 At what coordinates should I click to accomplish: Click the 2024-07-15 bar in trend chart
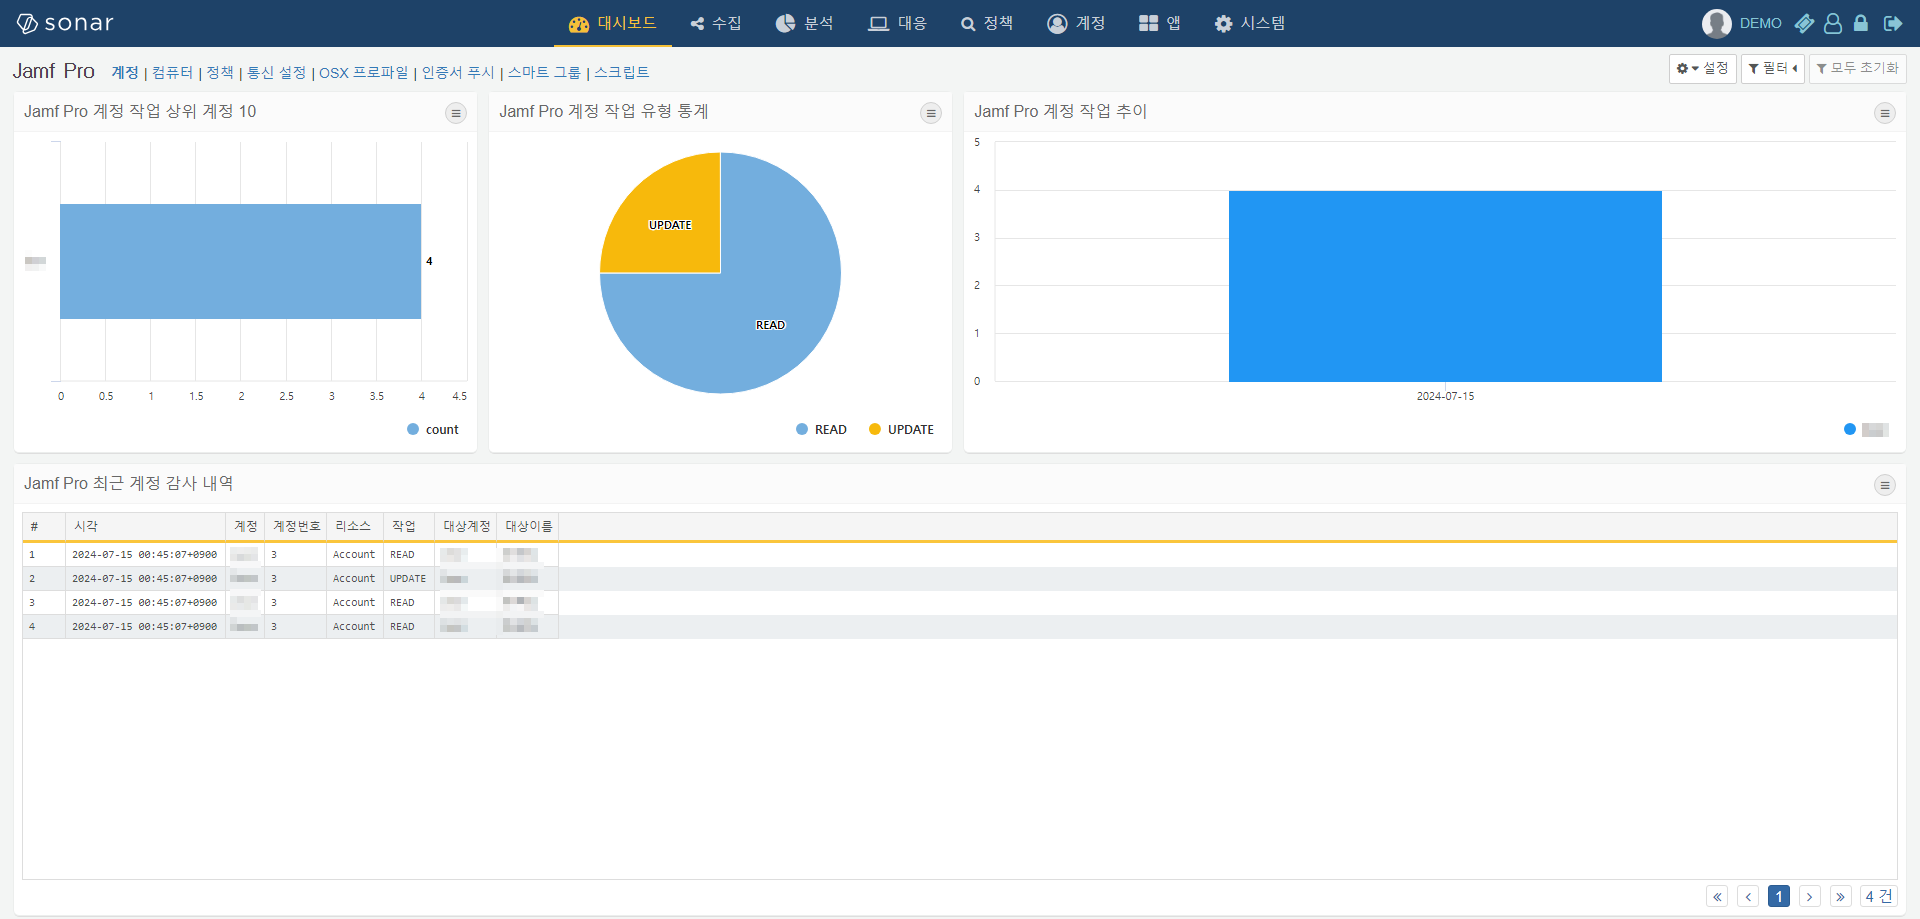pyautogui.click(x=1445, y=286)
